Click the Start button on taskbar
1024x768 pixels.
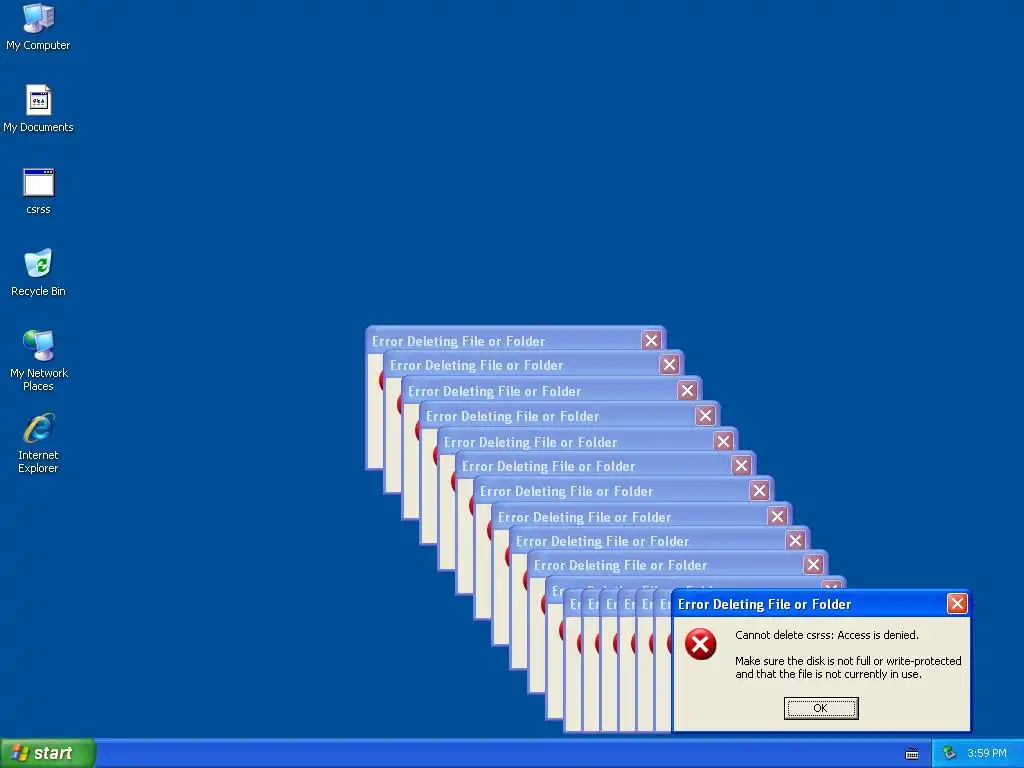coord(48,753)
